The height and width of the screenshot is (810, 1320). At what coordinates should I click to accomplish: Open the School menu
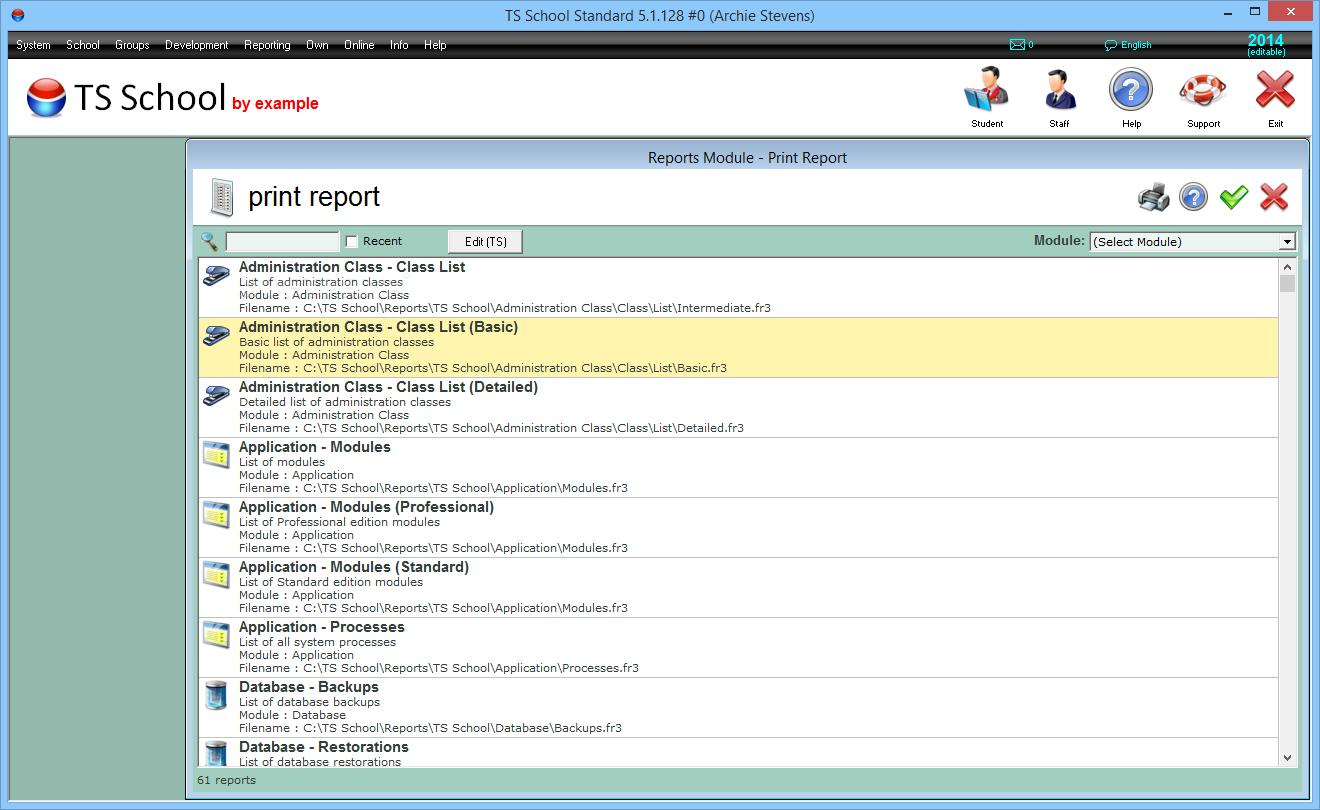point(83,45)
